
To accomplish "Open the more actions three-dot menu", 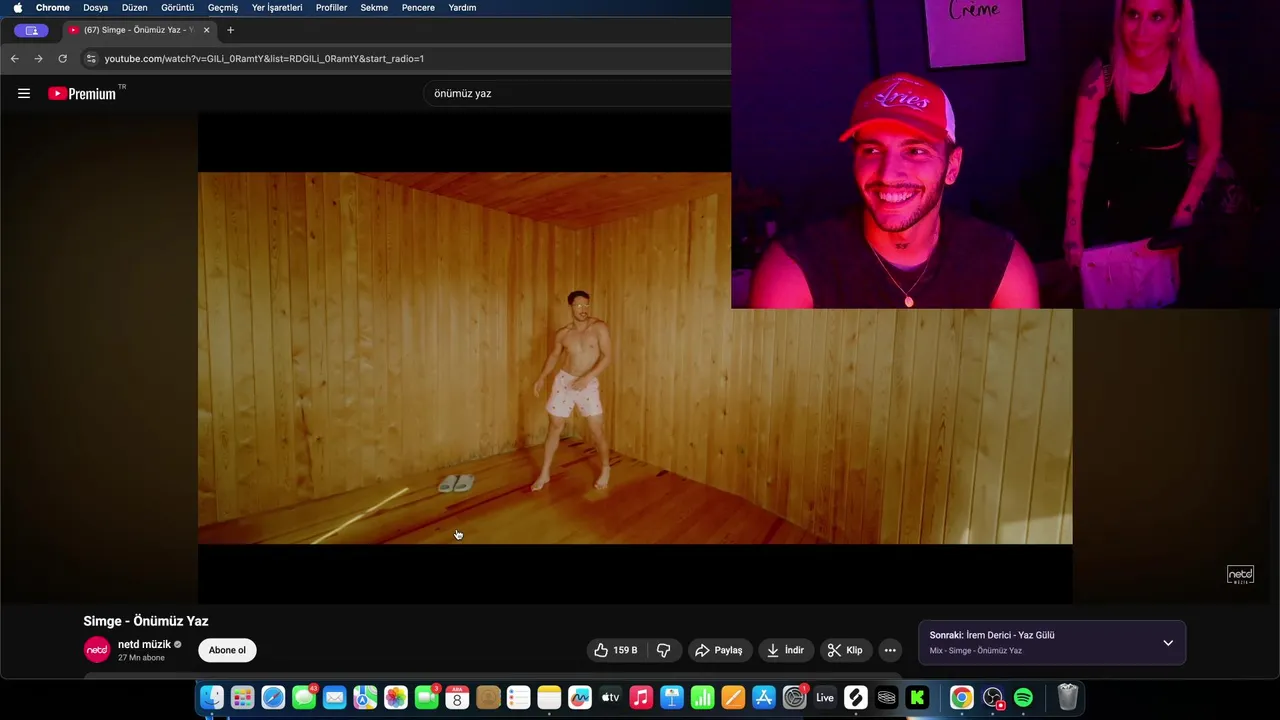I will pyautogui.click(x=890, y=650).
